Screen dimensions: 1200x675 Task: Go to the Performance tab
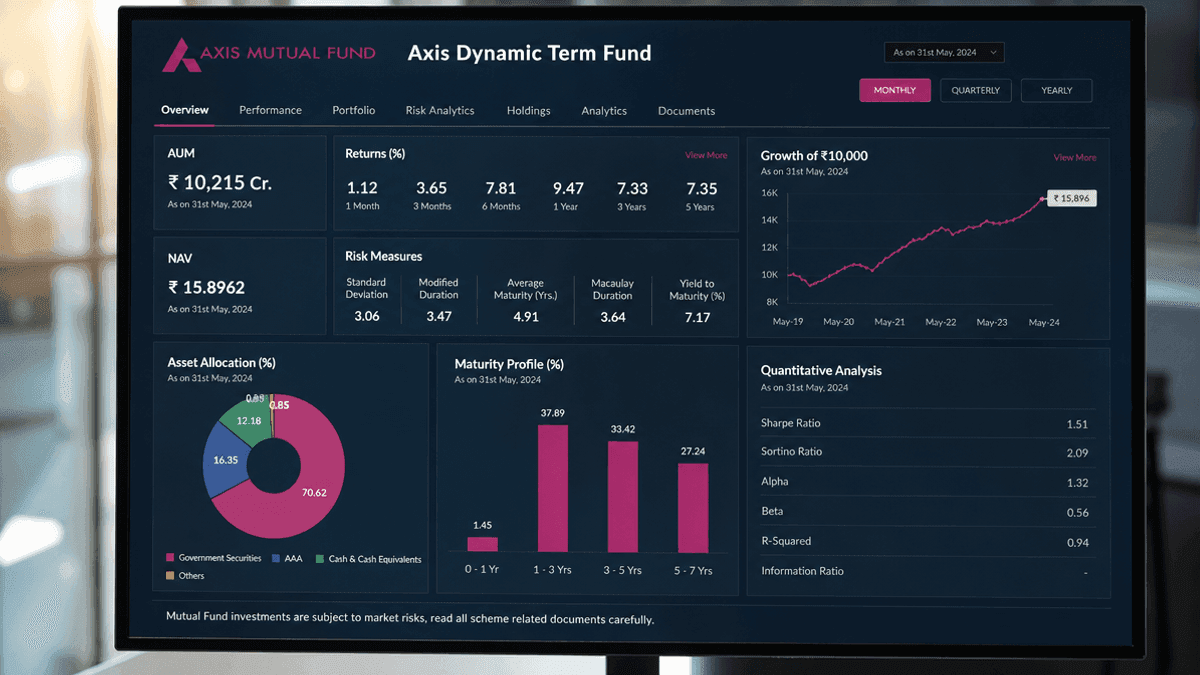(x=270, y=110)
